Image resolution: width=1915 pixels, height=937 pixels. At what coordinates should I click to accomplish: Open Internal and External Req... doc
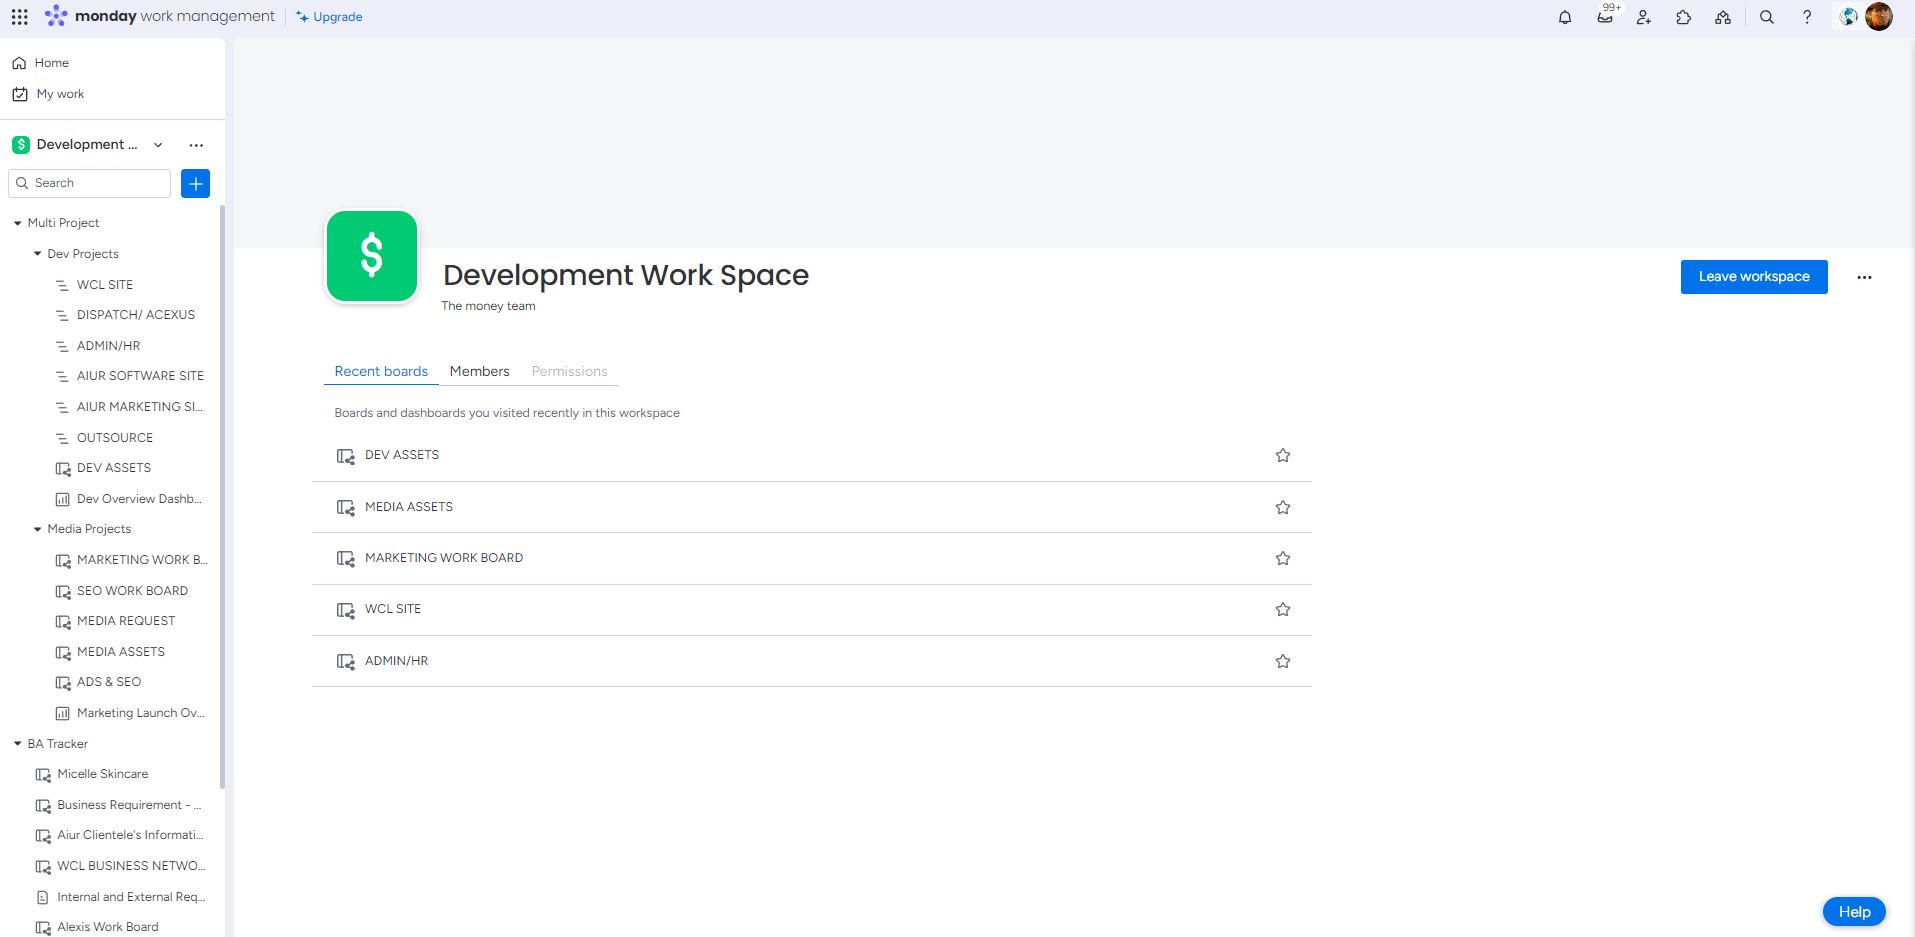tap(131, 897)
